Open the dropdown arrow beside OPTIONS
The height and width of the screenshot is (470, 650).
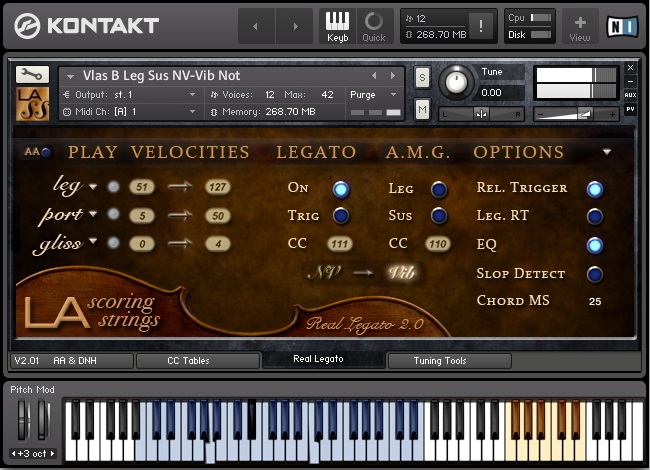(x=607, y=152)
